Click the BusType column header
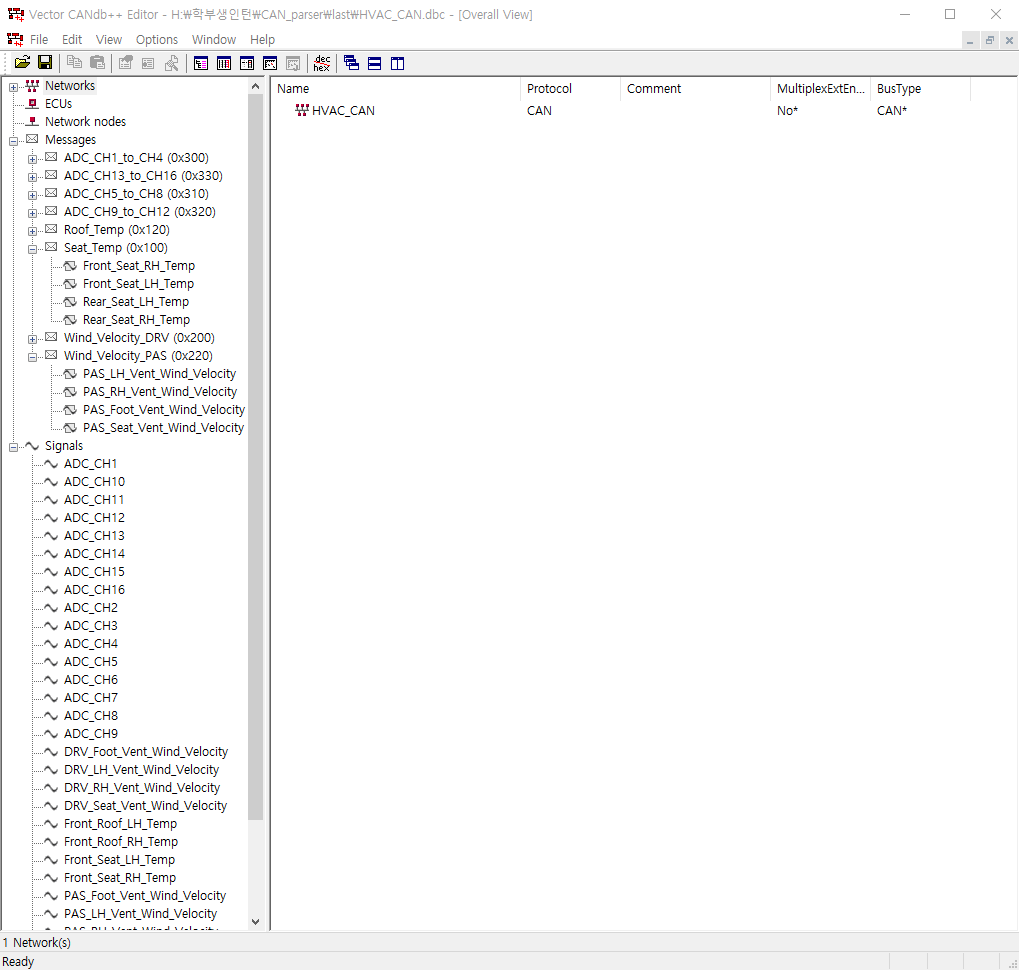The width and height of the screenshot is (1019, 970). [x=920, y=89]
